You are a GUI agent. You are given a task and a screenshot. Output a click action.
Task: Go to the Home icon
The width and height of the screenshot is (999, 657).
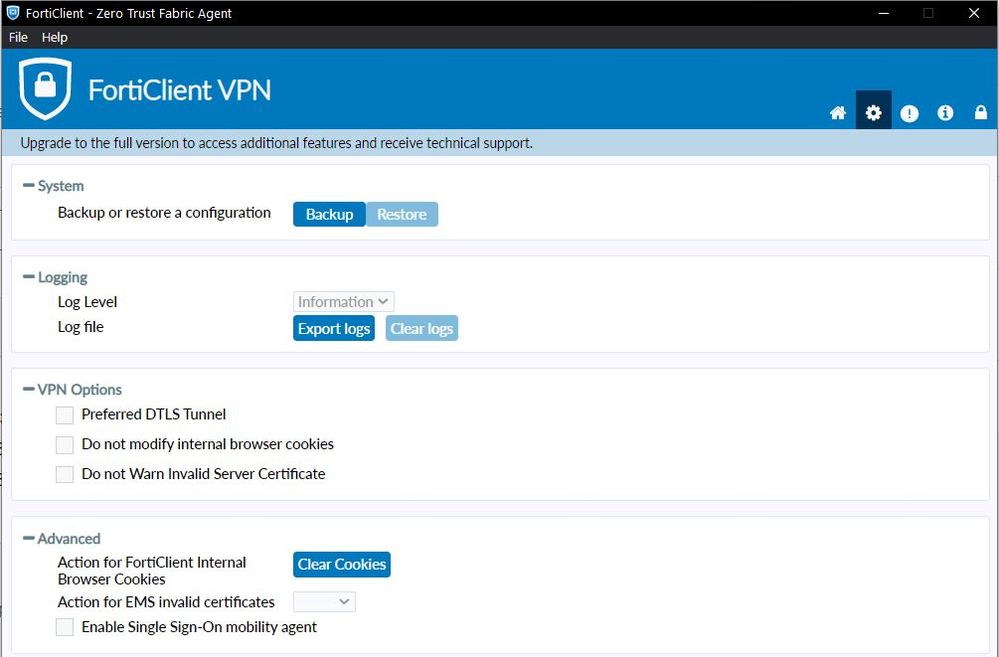[x=838, y=113]
